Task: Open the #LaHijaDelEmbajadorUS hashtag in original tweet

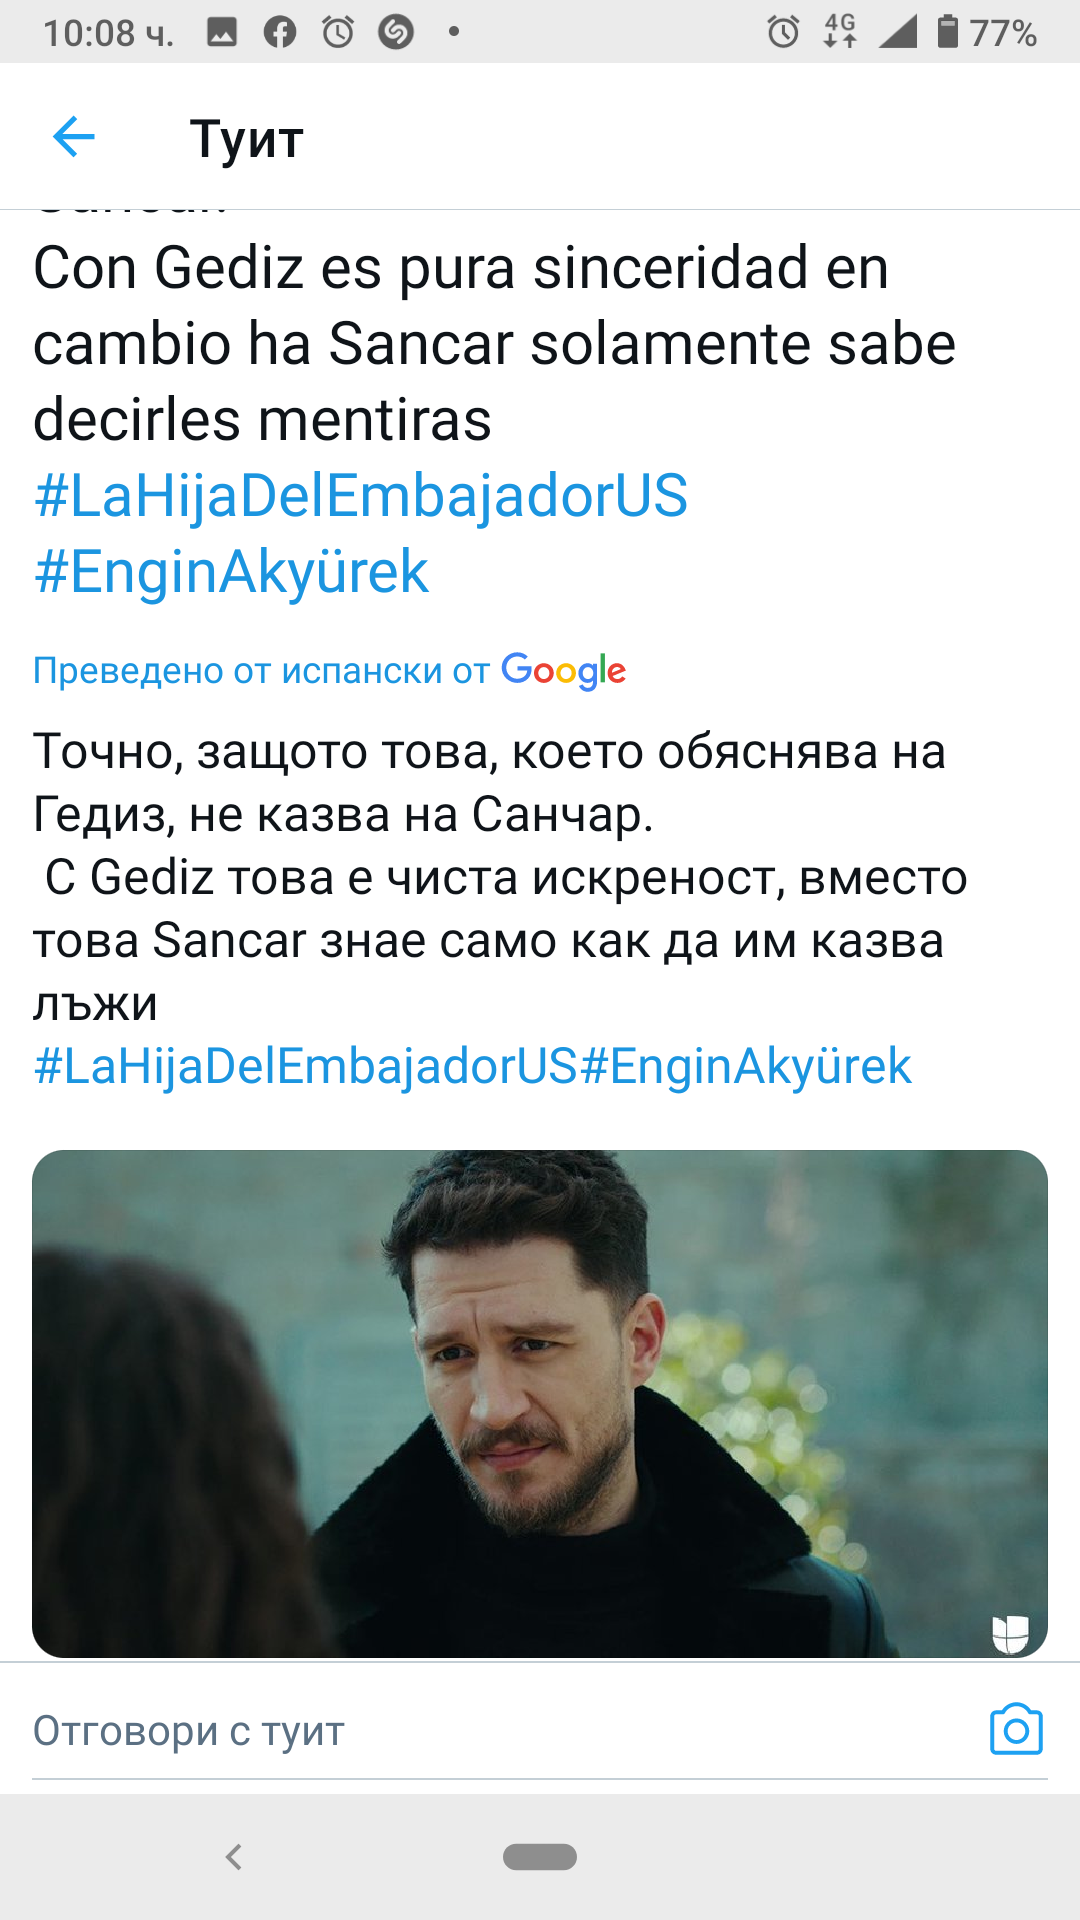Action: 361,495
